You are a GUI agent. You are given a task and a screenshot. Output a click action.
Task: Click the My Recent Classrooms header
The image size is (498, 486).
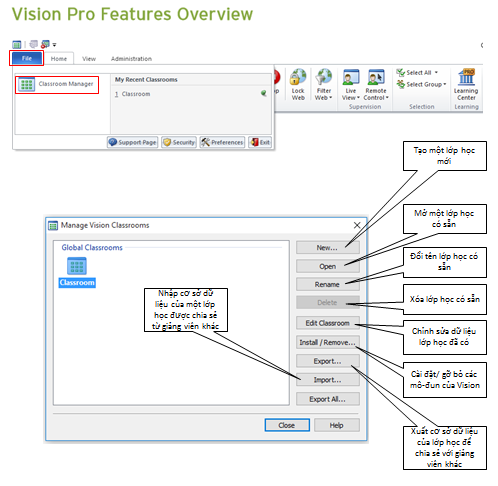[146, 80]
